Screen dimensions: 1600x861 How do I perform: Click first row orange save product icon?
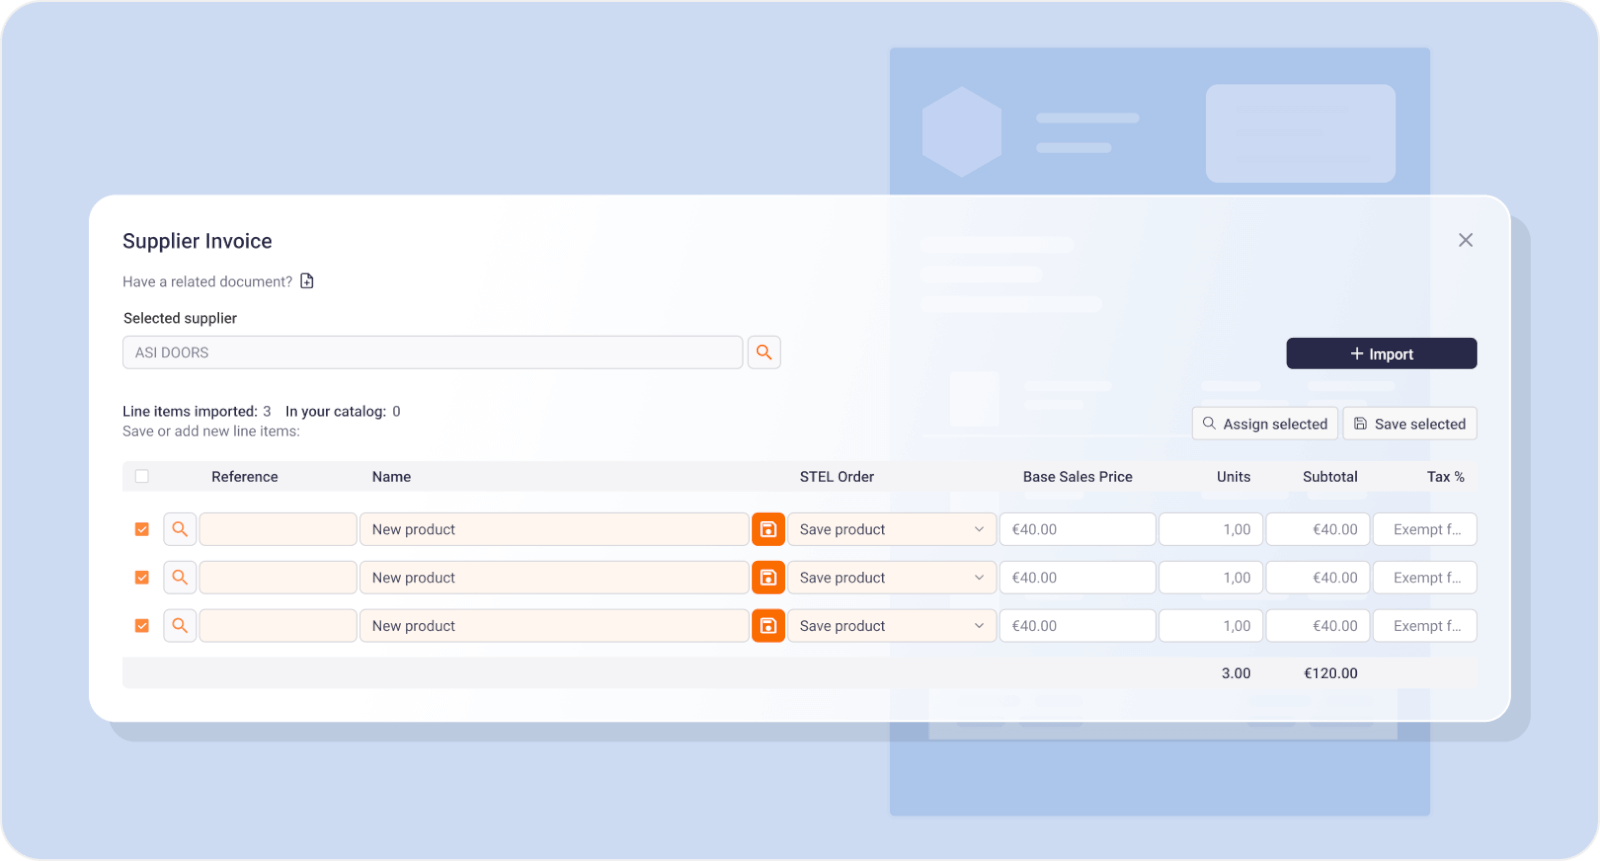coord(768,529)
